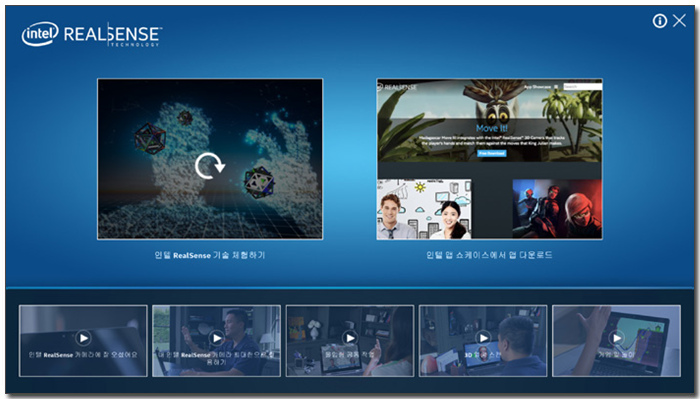700x399 pixels.
Task: Play video of hand waving at game
Action: coord(617,338)
